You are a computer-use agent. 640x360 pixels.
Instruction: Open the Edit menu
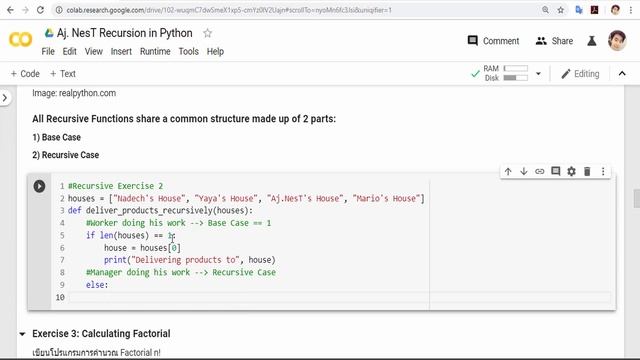69,51
